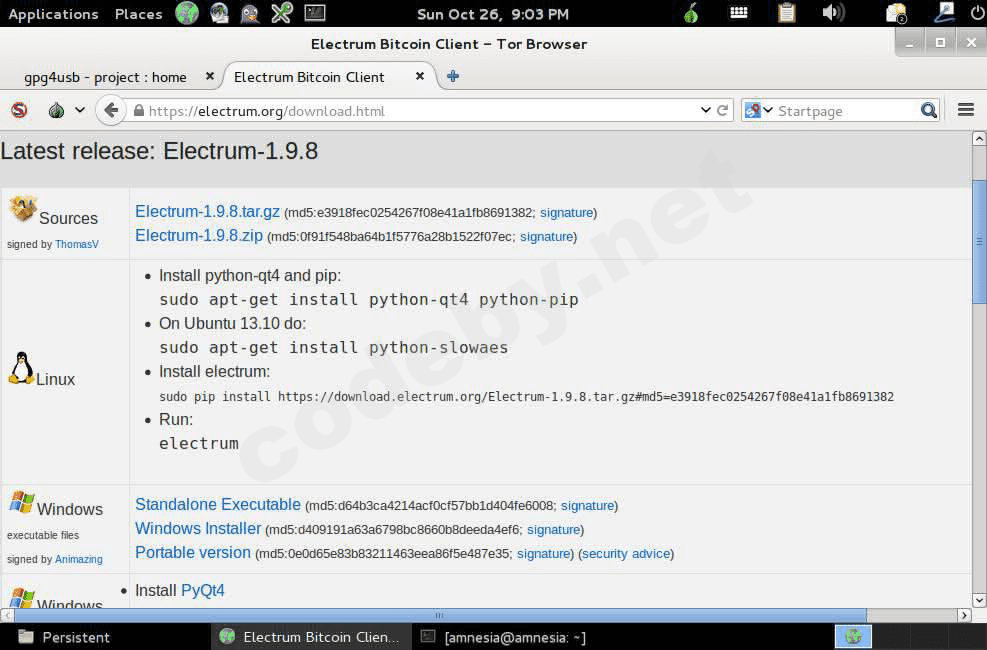Select the Electrum Bitcoin Client tab
The height and width of the screenshot is (650, 987).
pyautogui.click(x=309, y=77)
